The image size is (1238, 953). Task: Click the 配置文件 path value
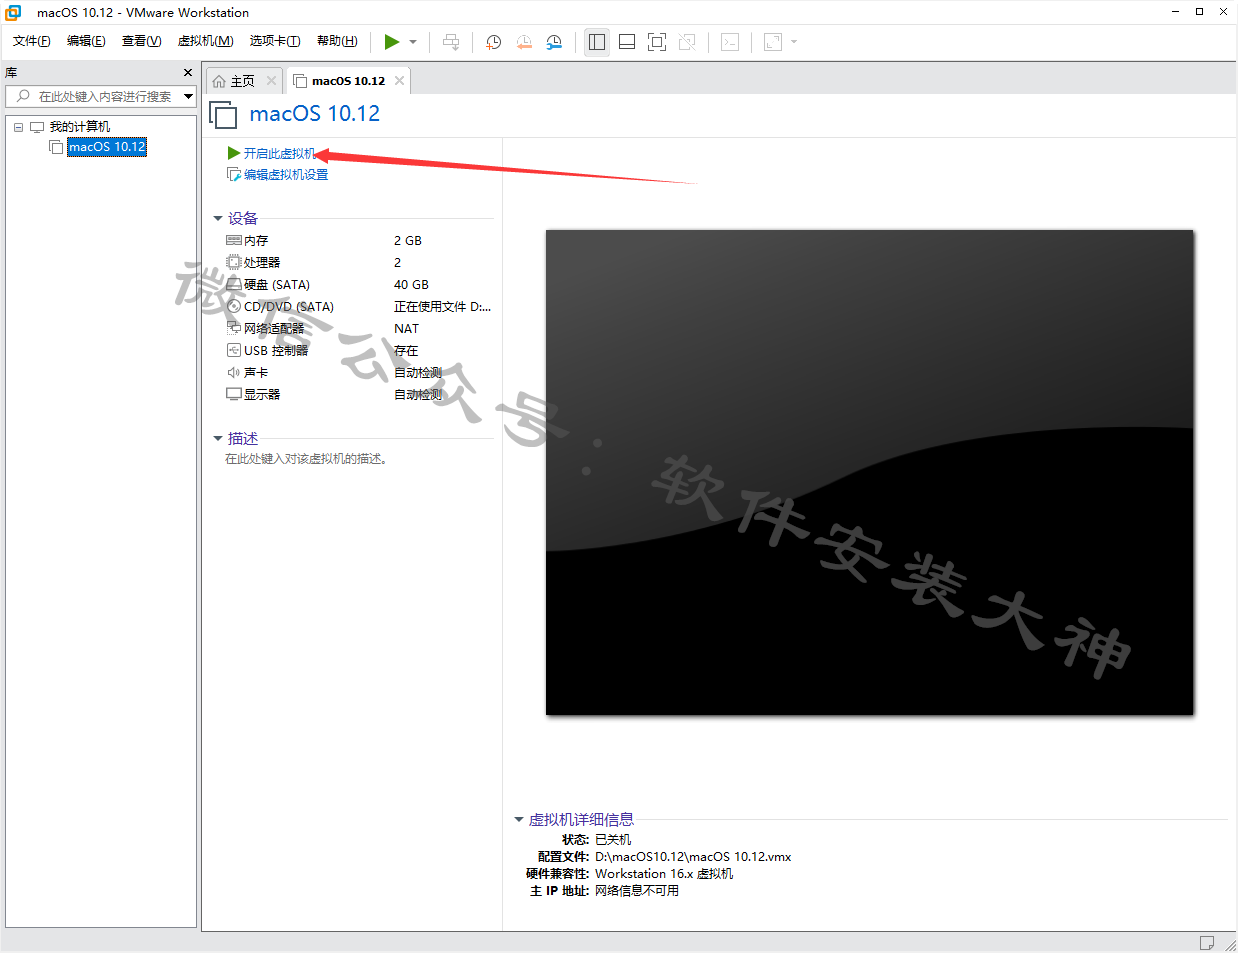693,857
